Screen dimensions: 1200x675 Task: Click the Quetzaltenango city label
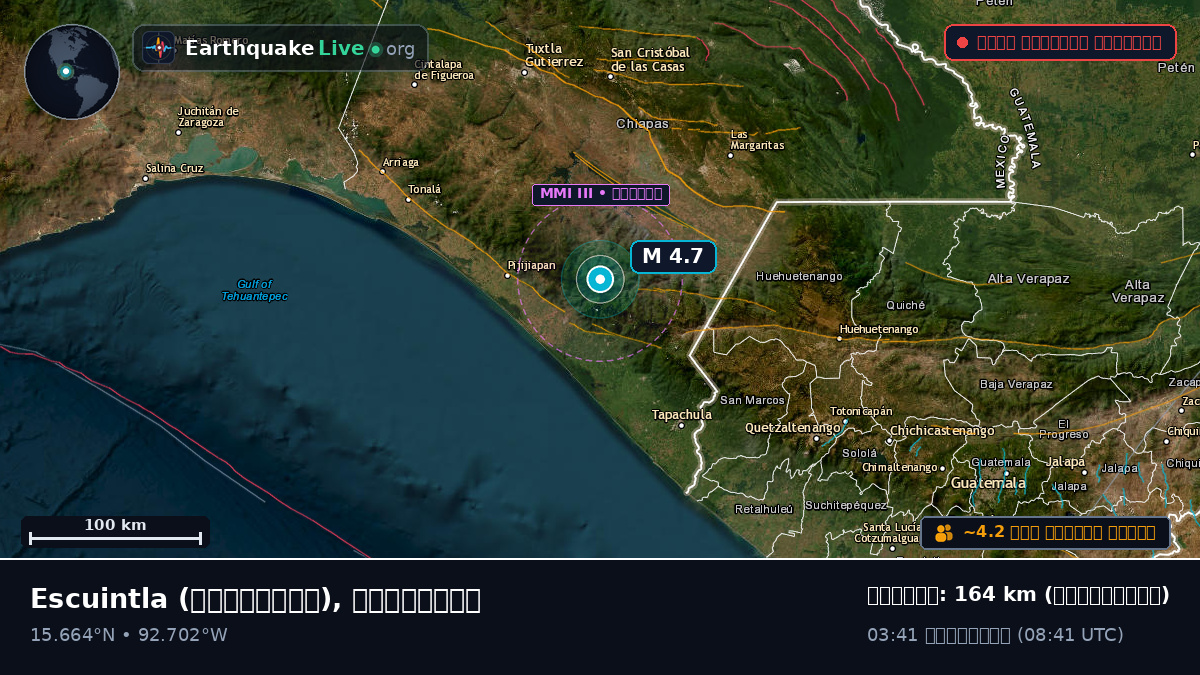tap(793, 427)
